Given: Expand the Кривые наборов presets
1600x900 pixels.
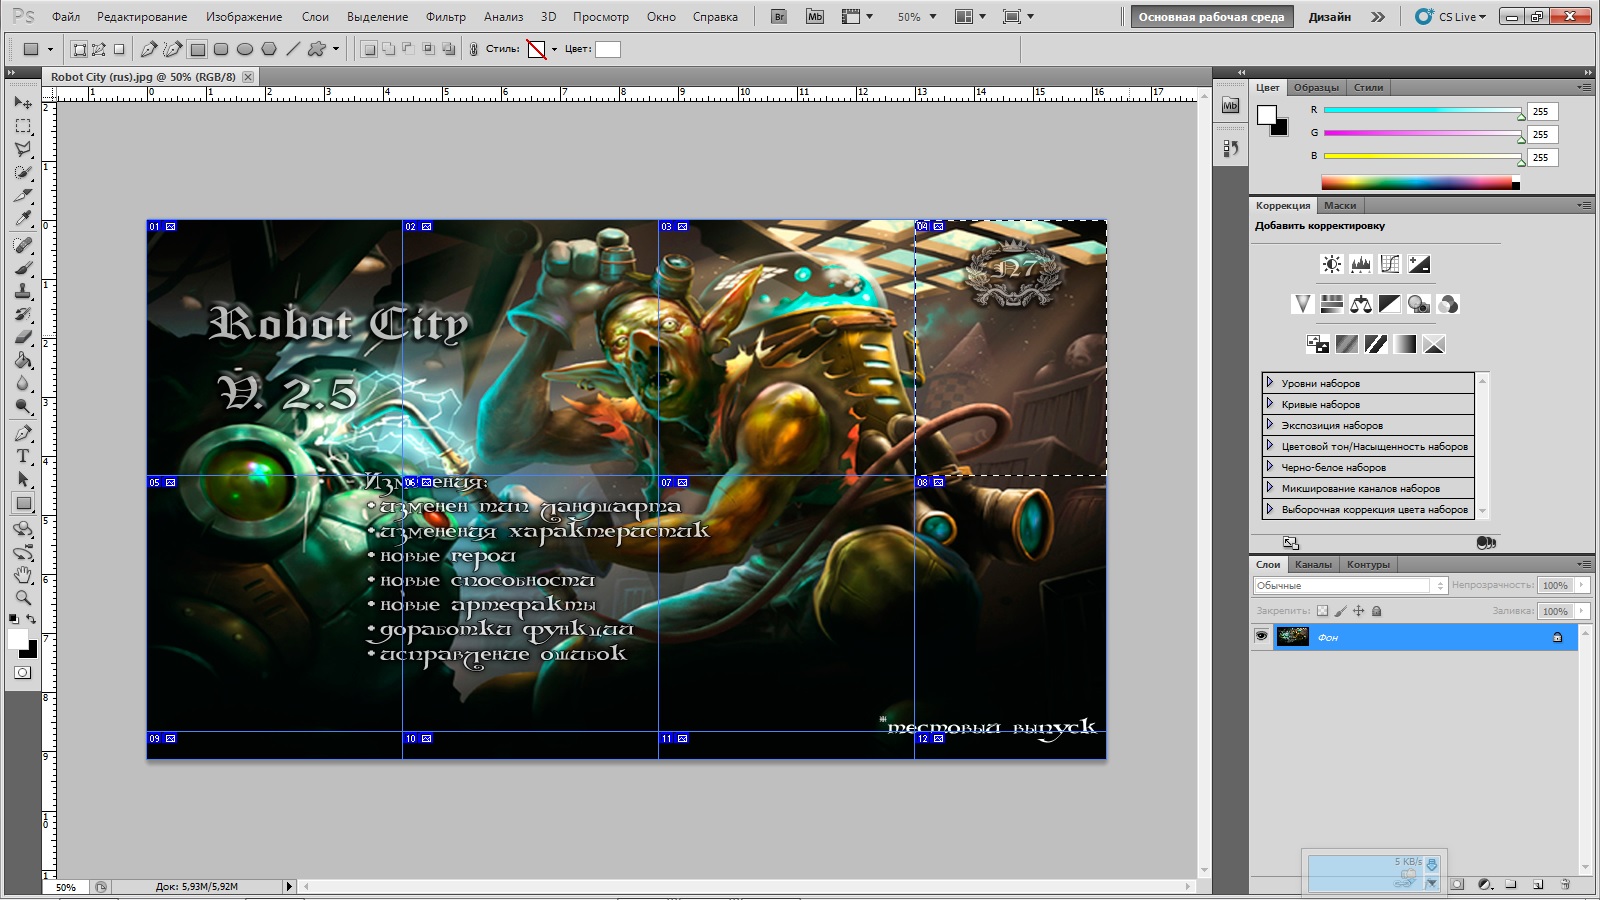Looking at the screenshot, I should (x=1270, y=404).
